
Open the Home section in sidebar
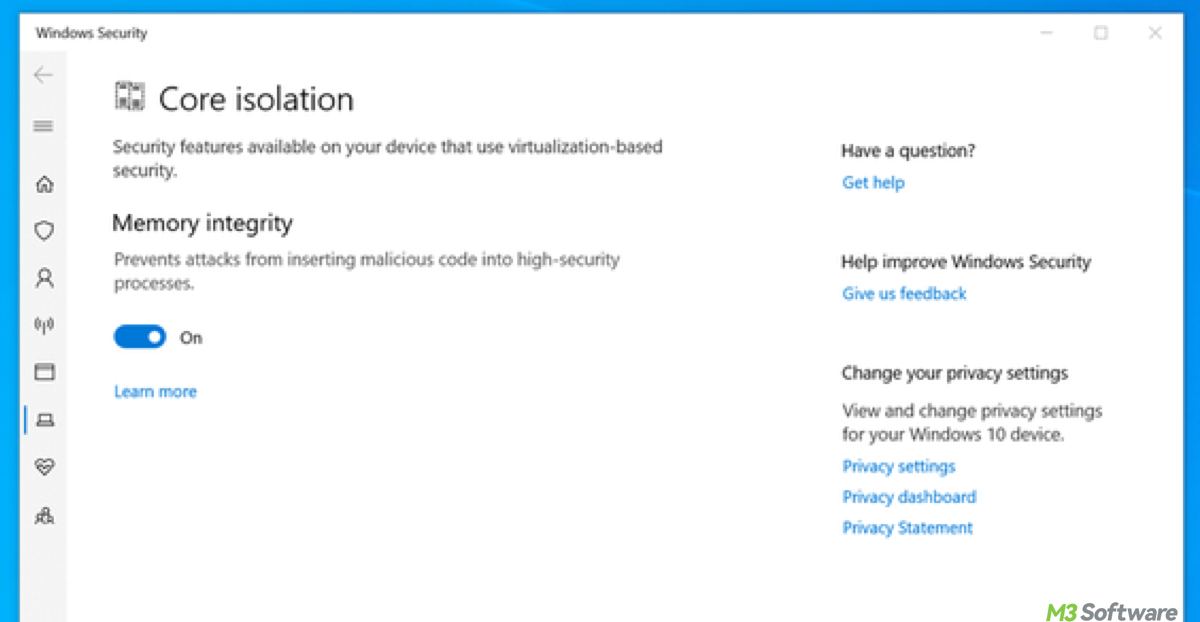coord(44,184)
